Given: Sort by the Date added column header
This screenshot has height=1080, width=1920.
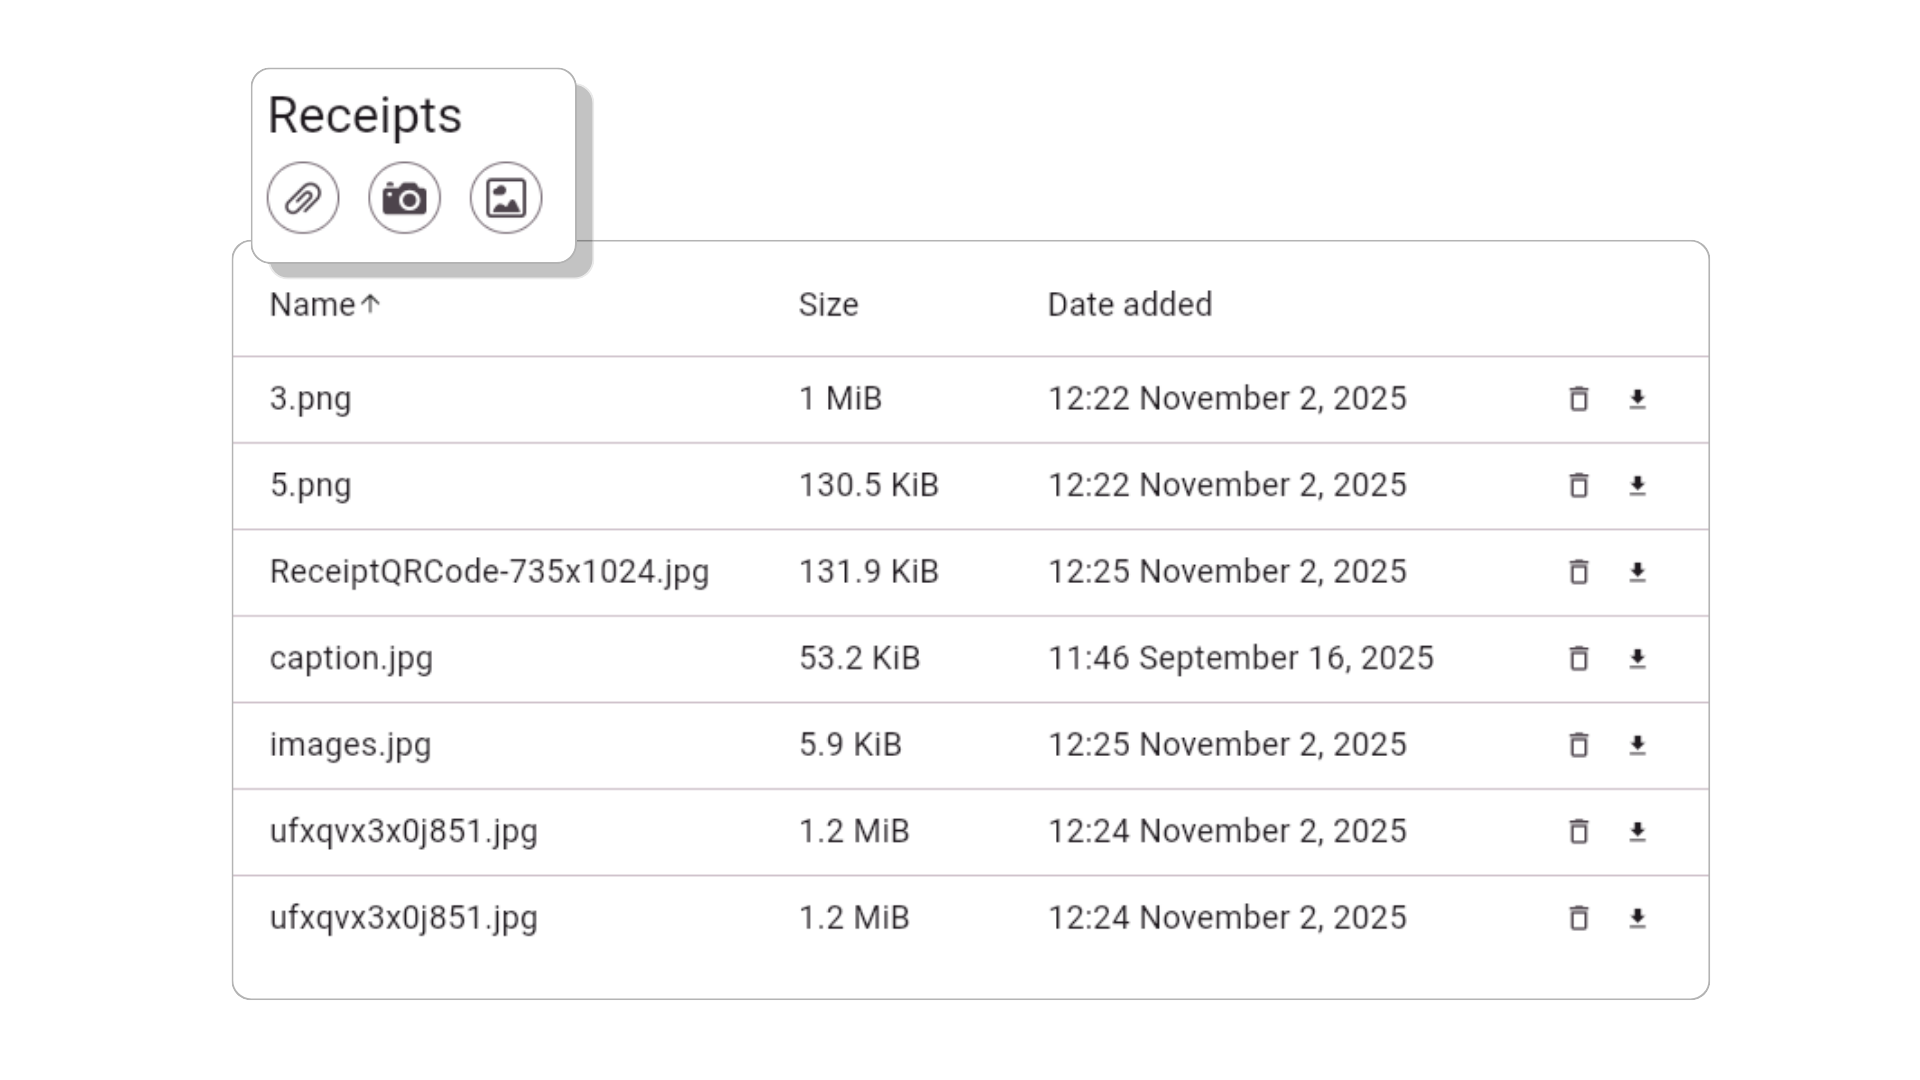Looking at the screenshot, I should 1129,304.
